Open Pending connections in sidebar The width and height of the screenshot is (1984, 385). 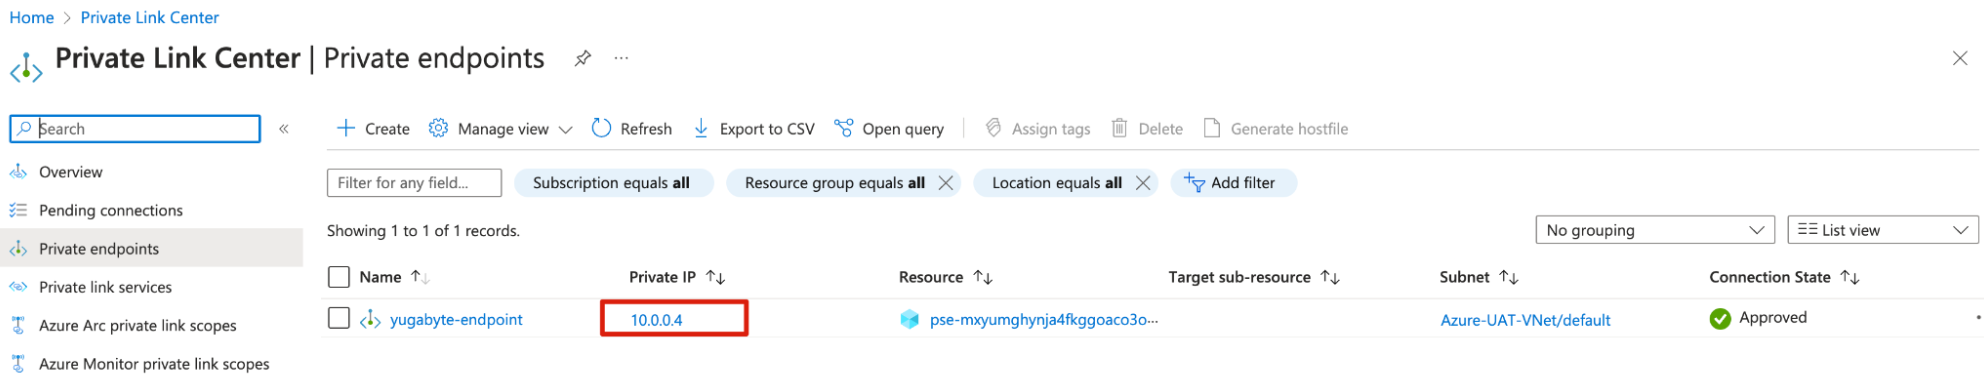click(x=111, y=210)
